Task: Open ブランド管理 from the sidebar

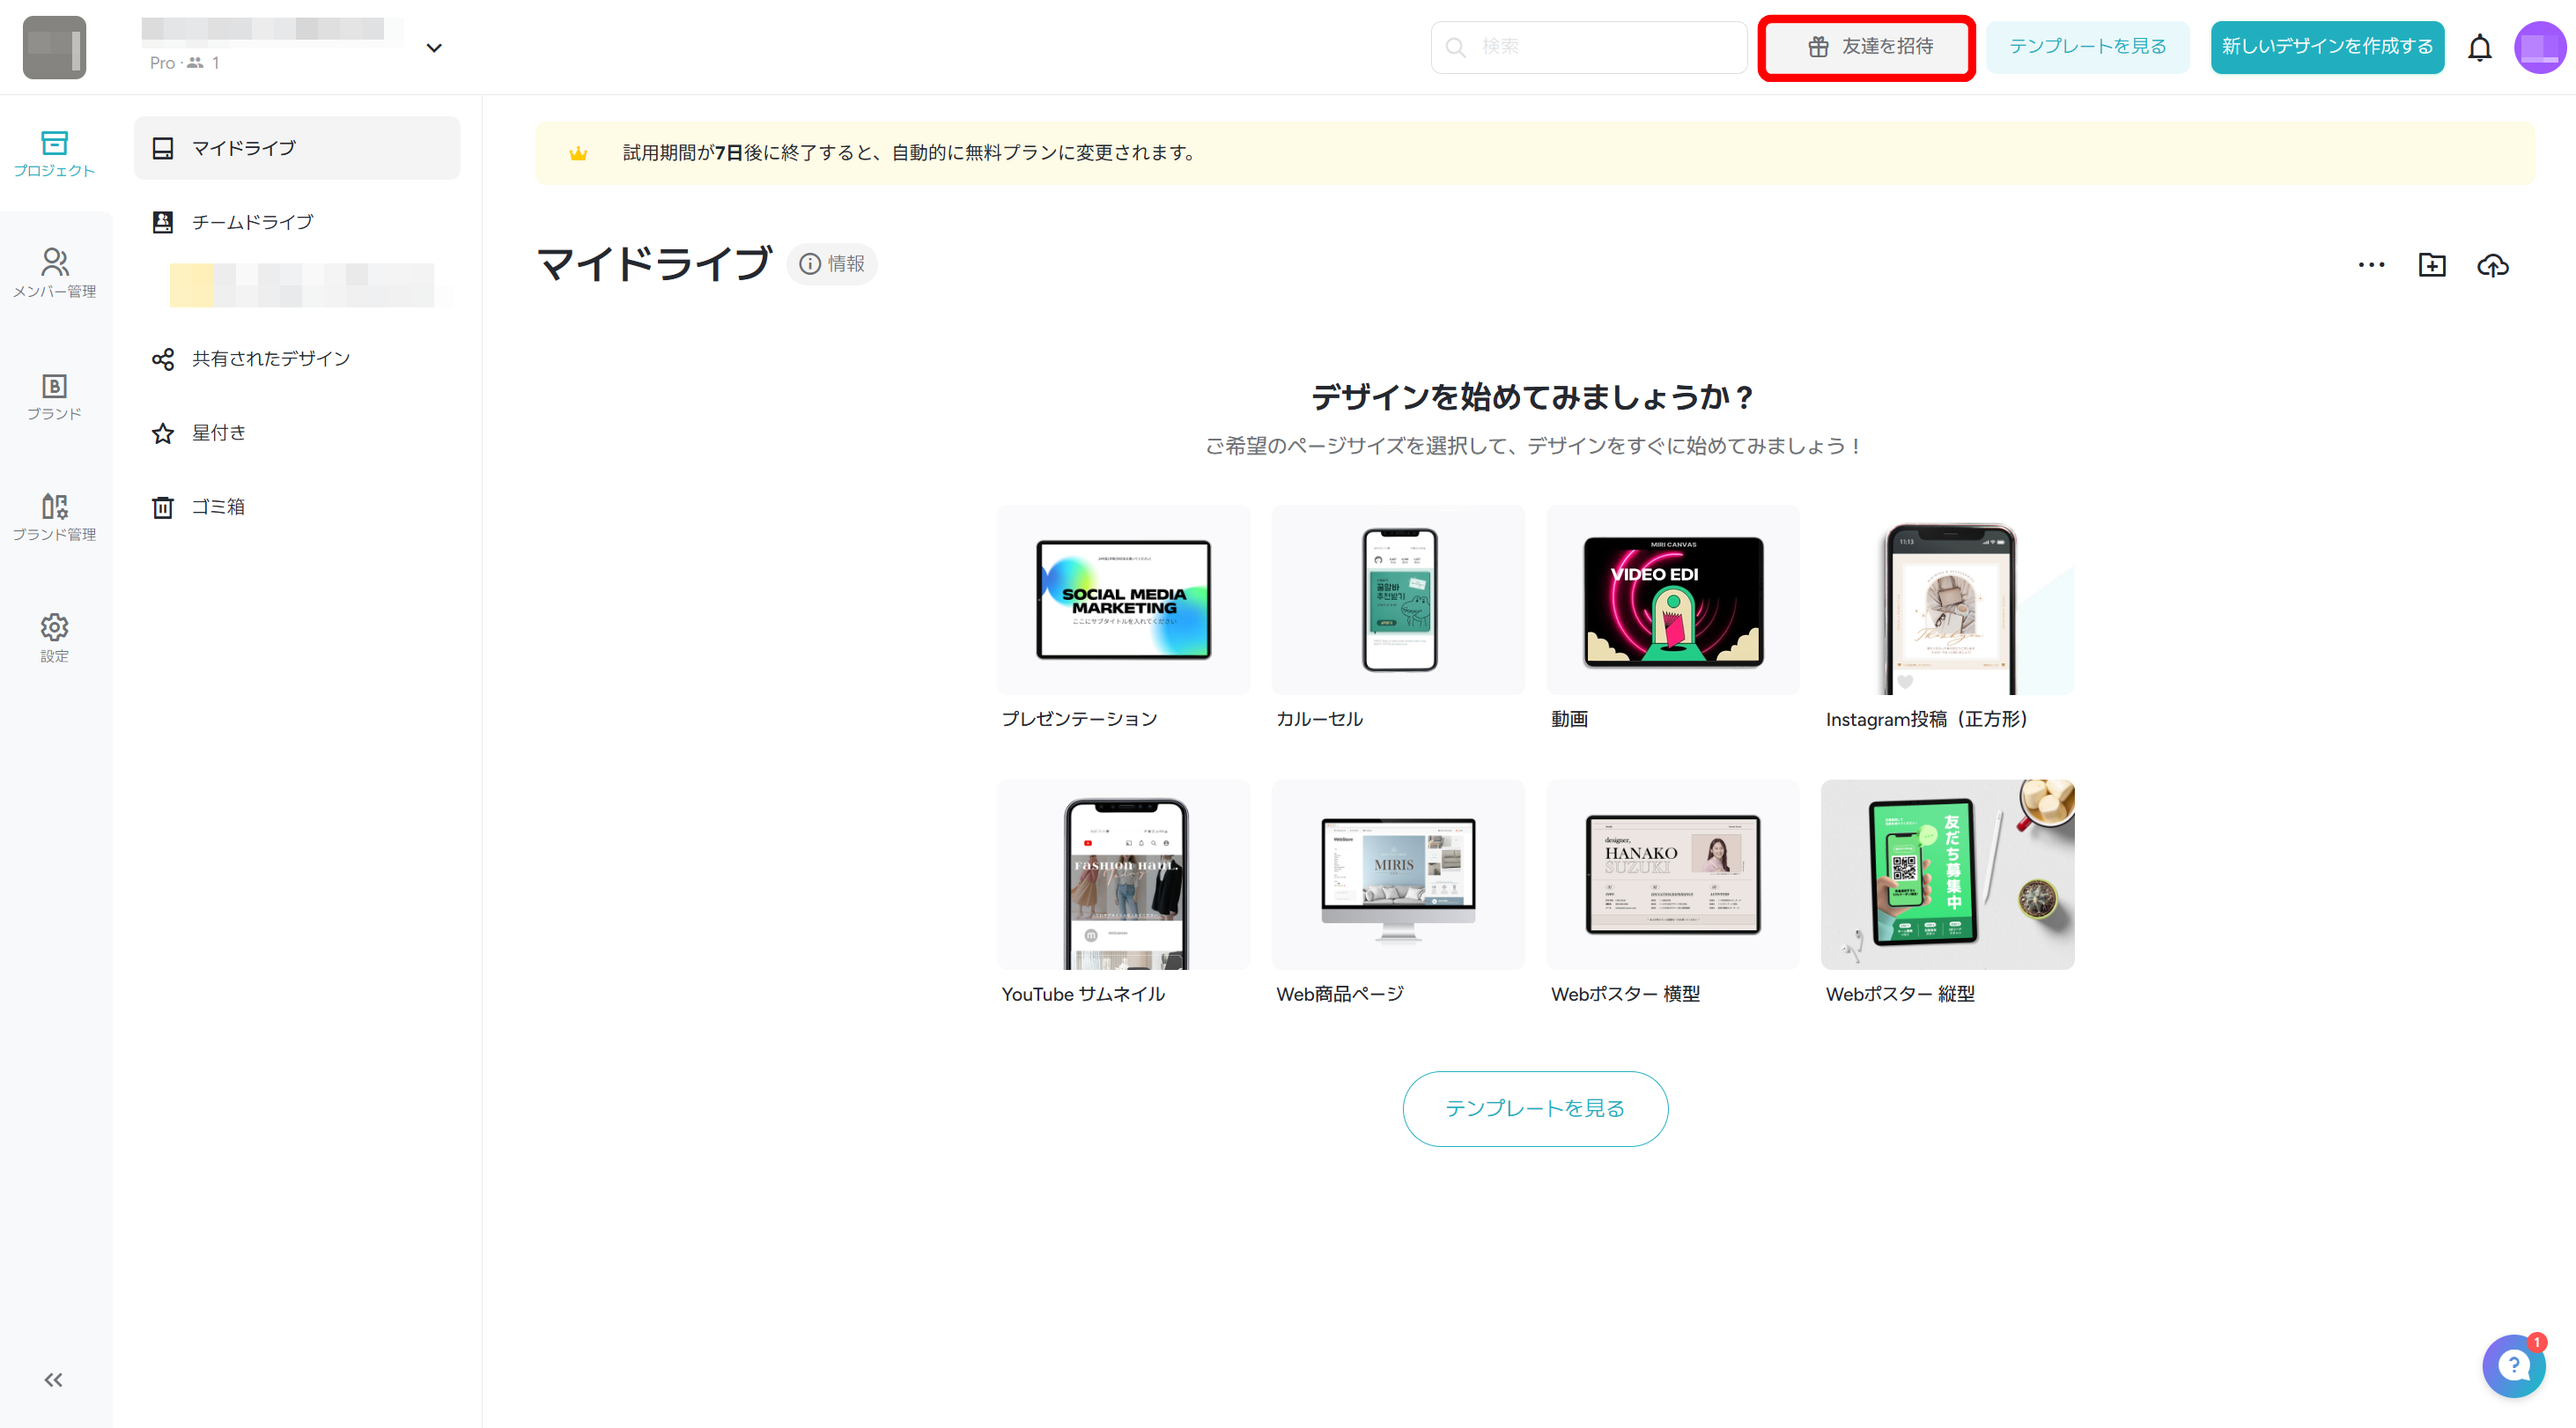Action: coord(55,517)
